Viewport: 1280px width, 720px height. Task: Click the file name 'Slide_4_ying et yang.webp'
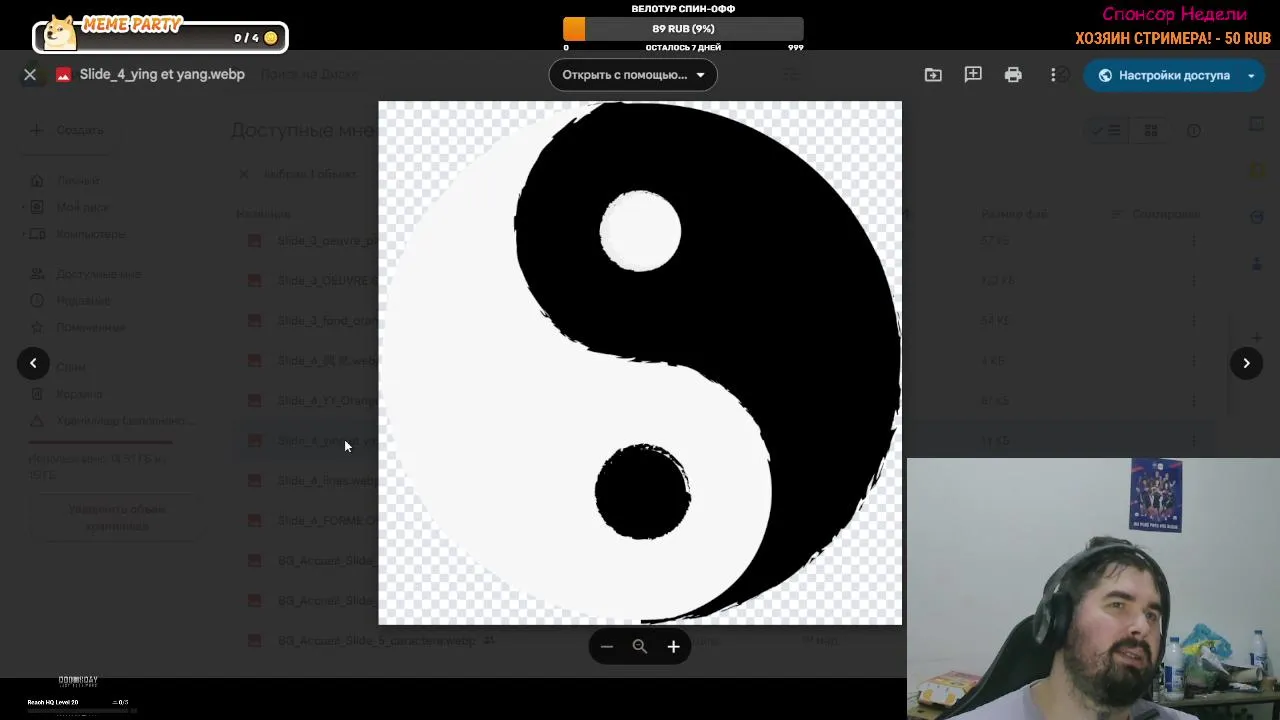tap(162, 74)
